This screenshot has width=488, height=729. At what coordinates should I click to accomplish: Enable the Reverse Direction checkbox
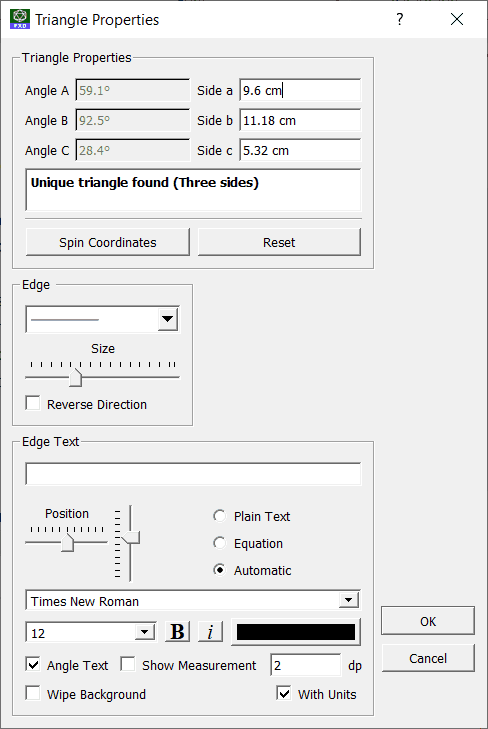(33, 404)
